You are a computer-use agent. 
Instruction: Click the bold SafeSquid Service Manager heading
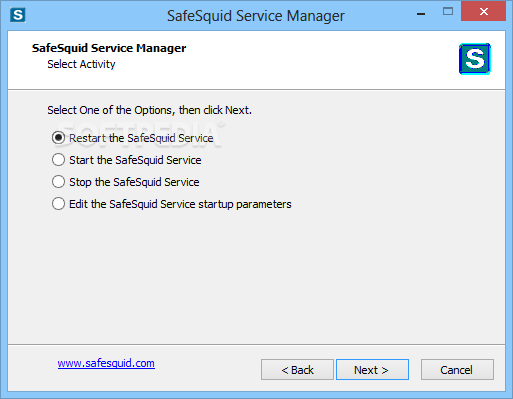click(109, 48)
